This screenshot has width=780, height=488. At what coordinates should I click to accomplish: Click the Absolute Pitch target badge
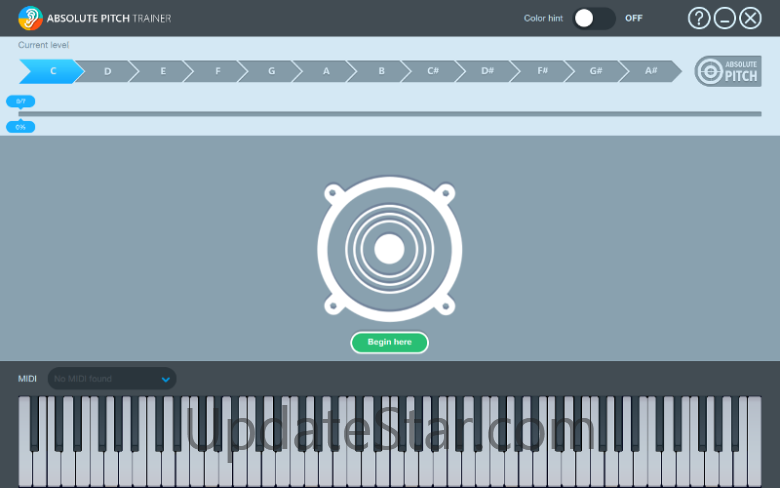coord(728,71)
